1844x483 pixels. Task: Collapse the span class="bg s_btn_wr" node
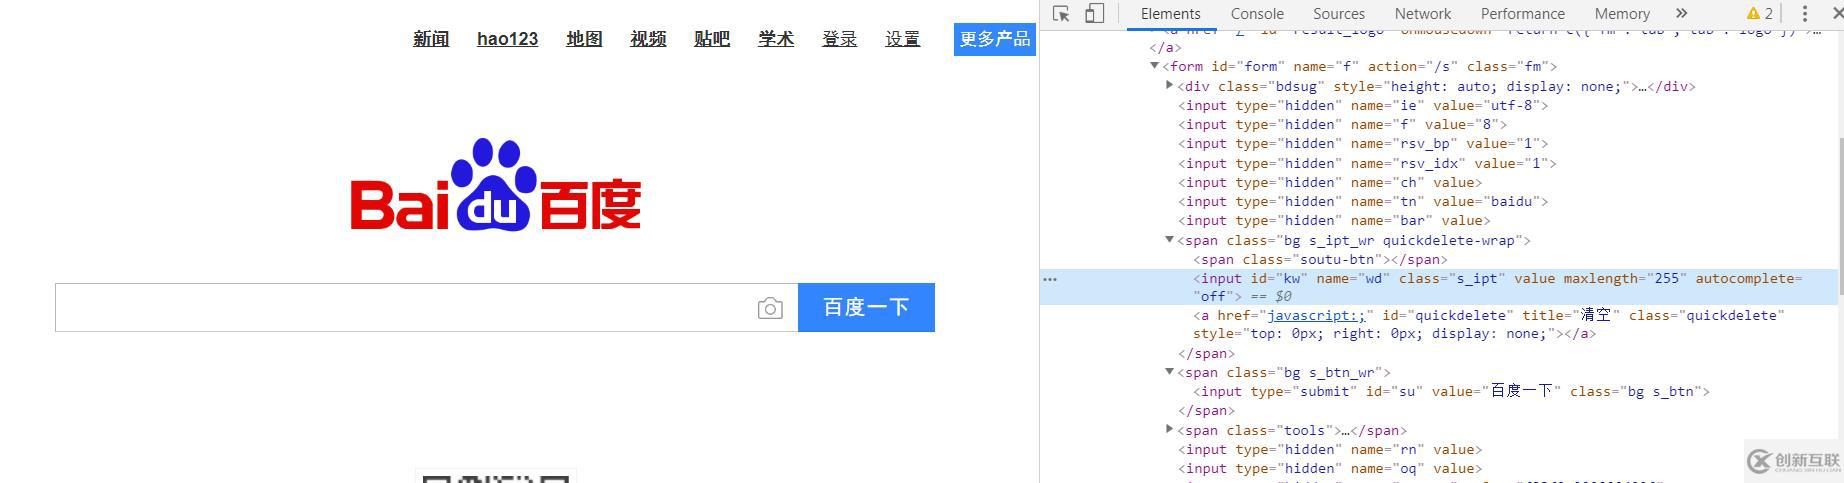(1169, 372)
